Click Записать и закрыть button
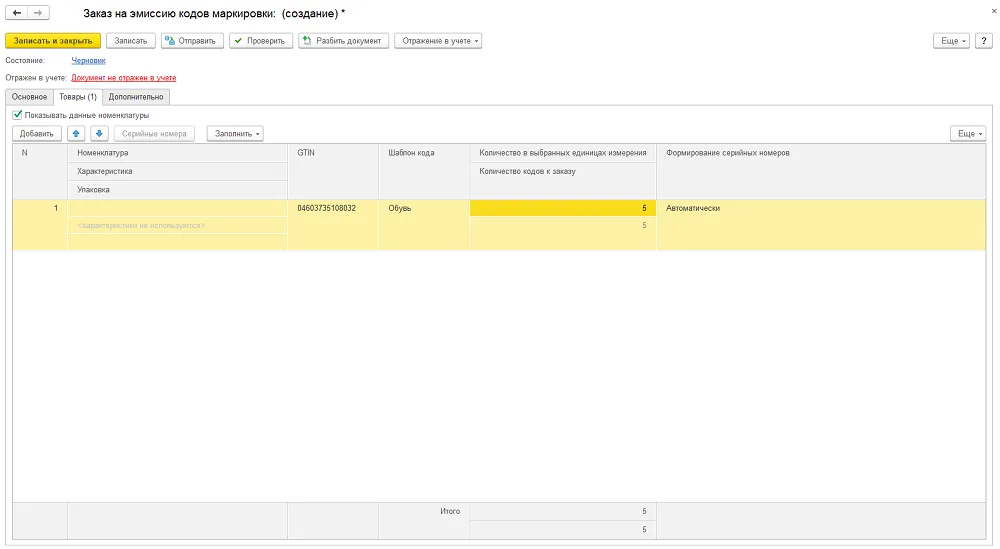 pyautogui.click(x=53, y=41)
